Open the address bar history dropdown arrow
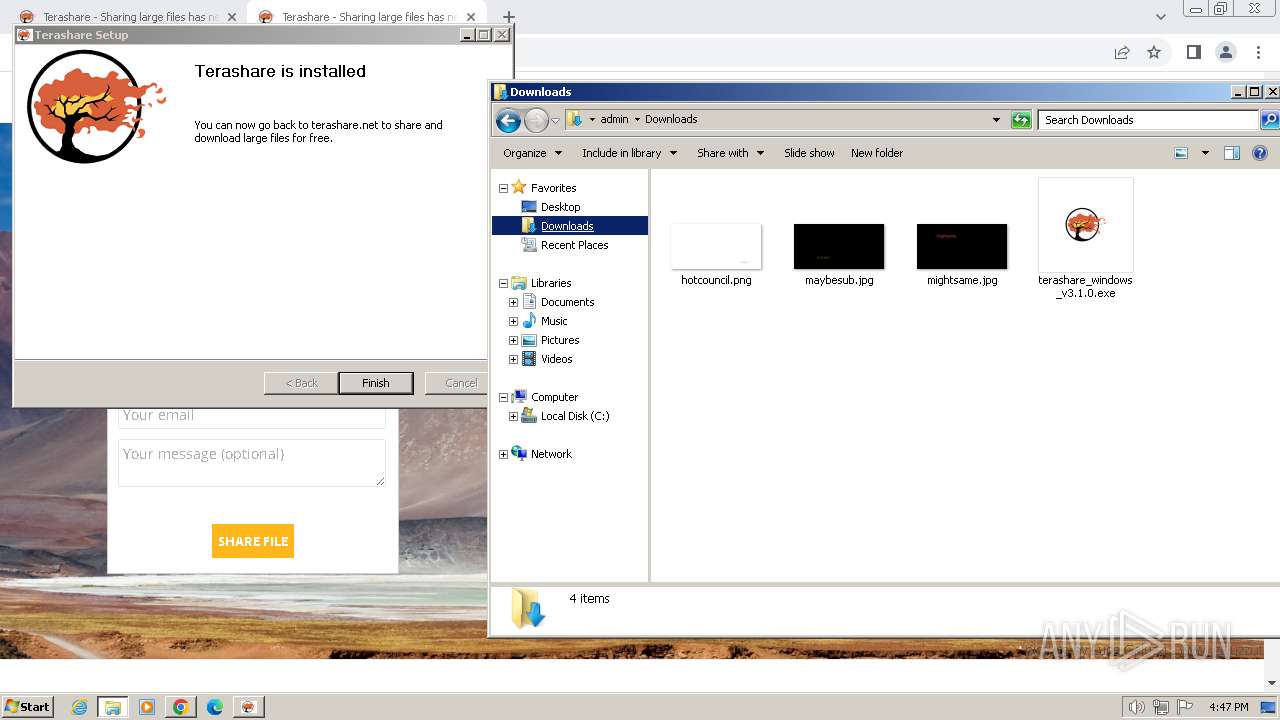 coord(996,120)
